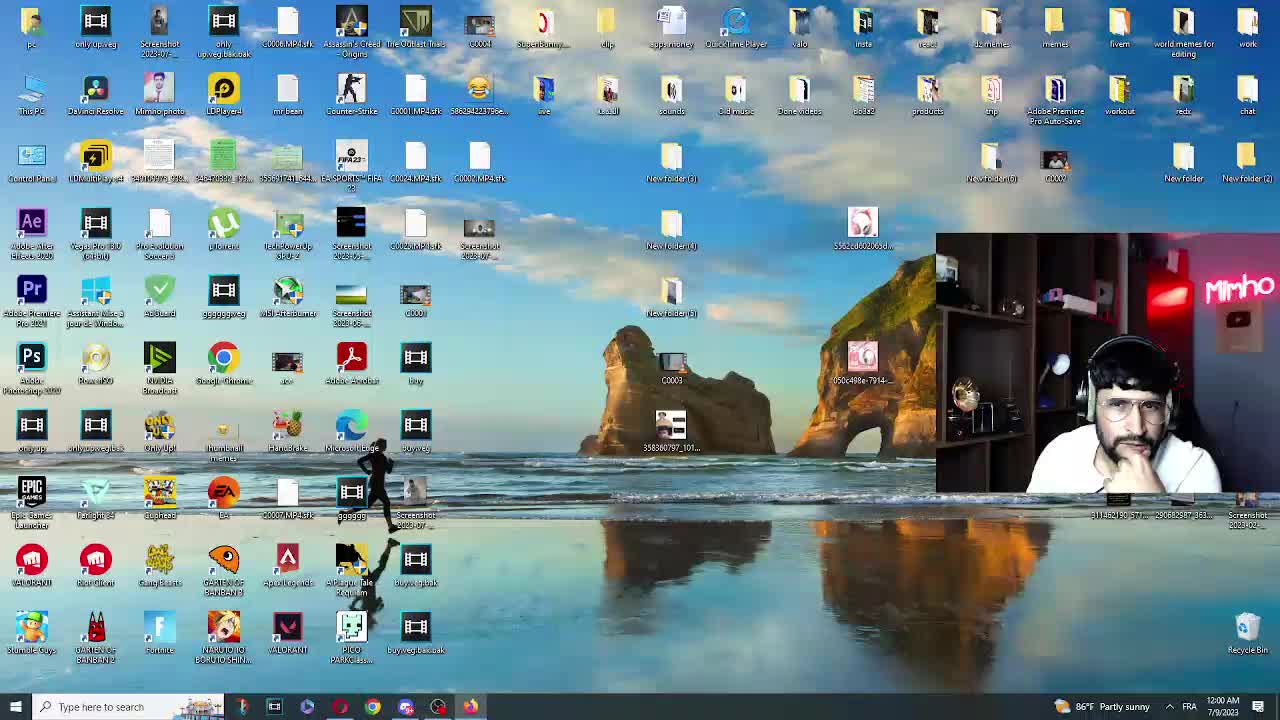Open the notification center from taskbar
1280x720 pixels.
pos(1258,707)
